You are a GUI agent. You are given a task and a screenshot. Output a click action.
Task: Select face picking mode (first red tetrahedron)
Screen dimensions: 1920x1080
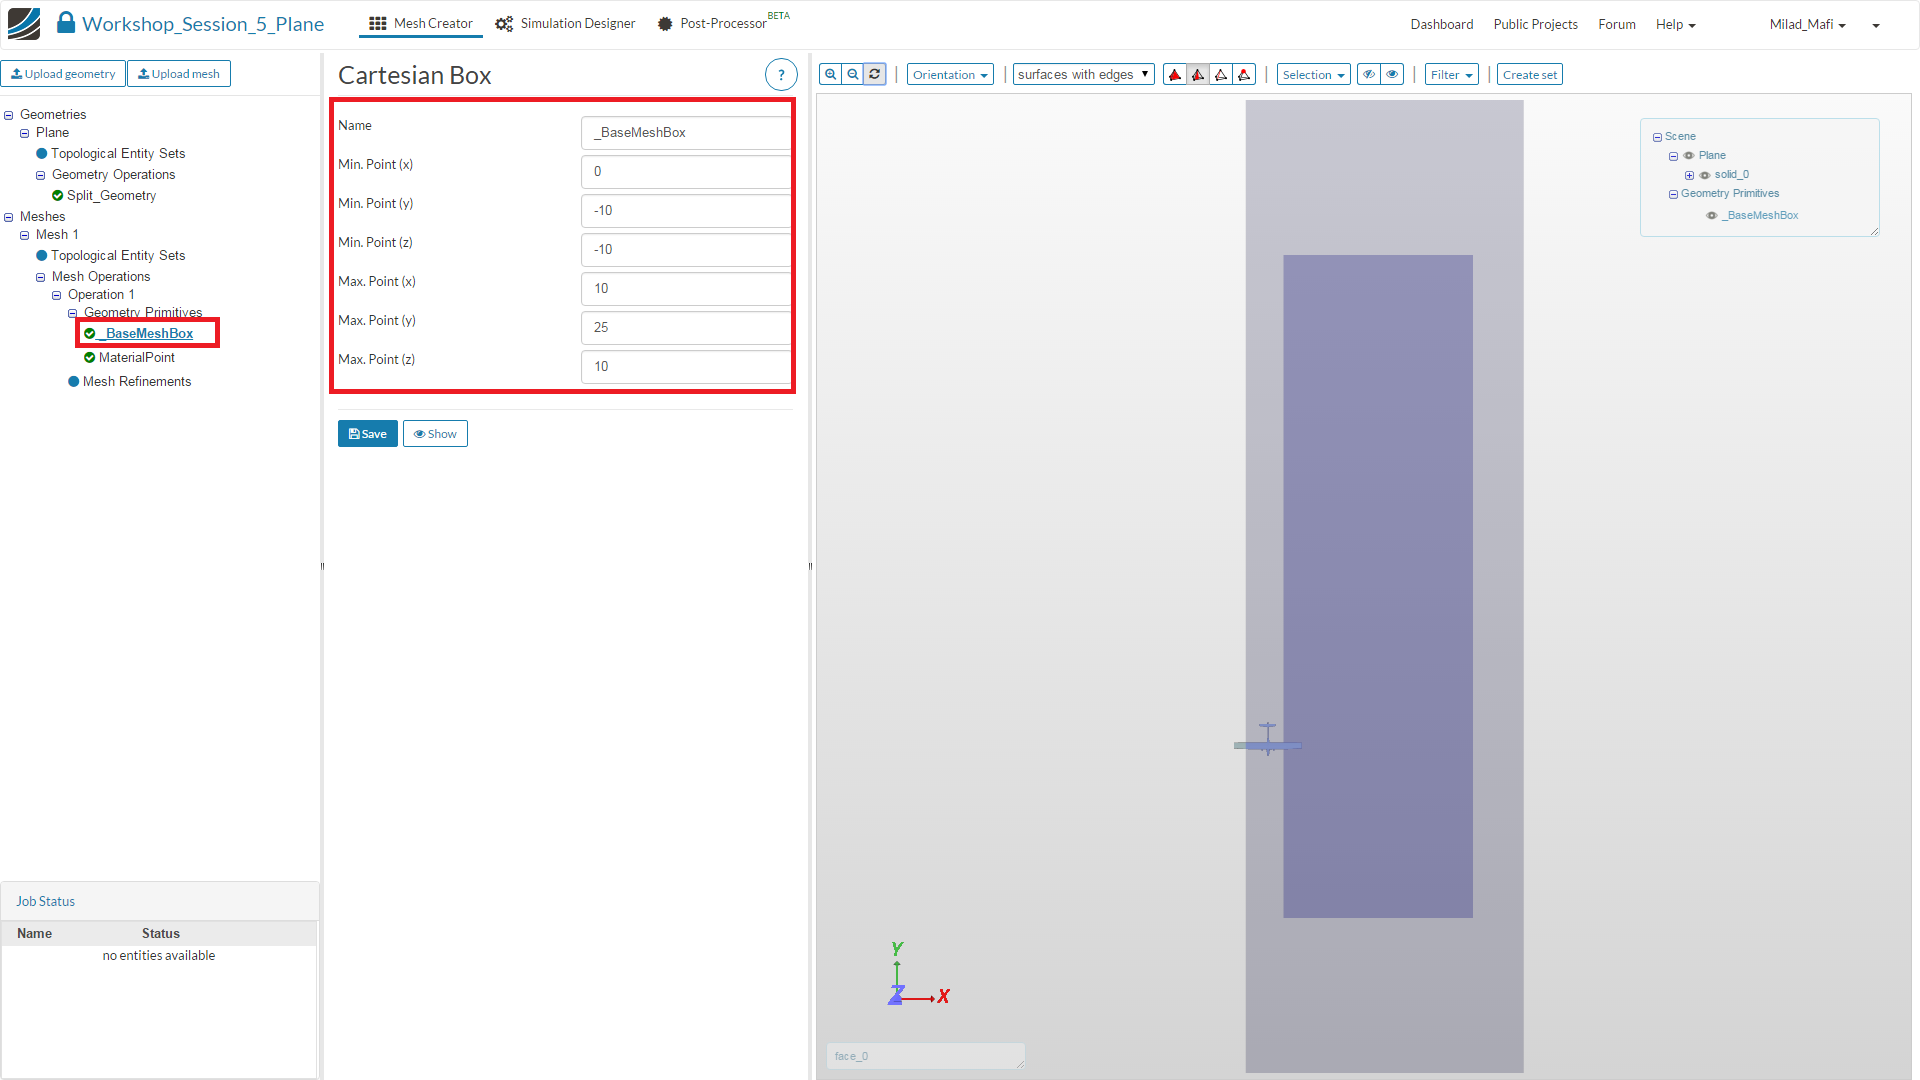pyautogui.click(x=1175, y=75)
